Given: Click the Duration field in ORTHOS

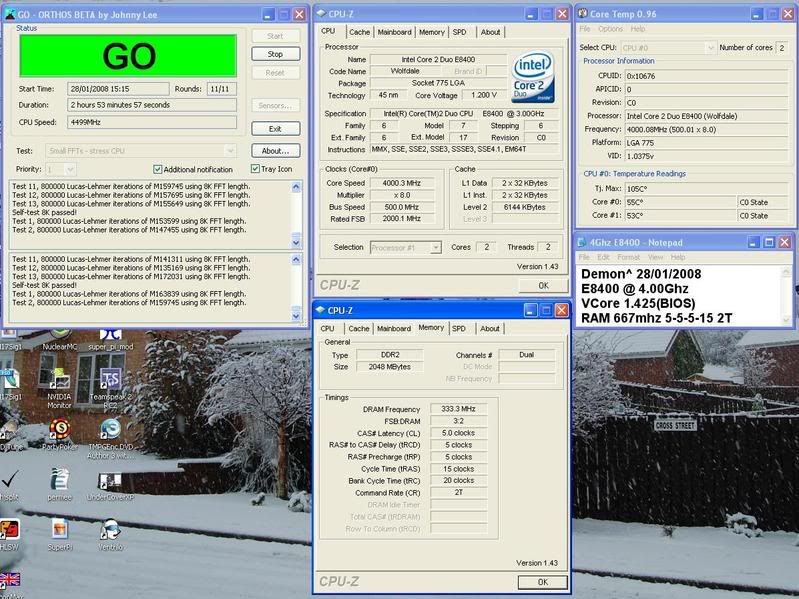Looking at the screenshot, I should [x=152, y=105].
